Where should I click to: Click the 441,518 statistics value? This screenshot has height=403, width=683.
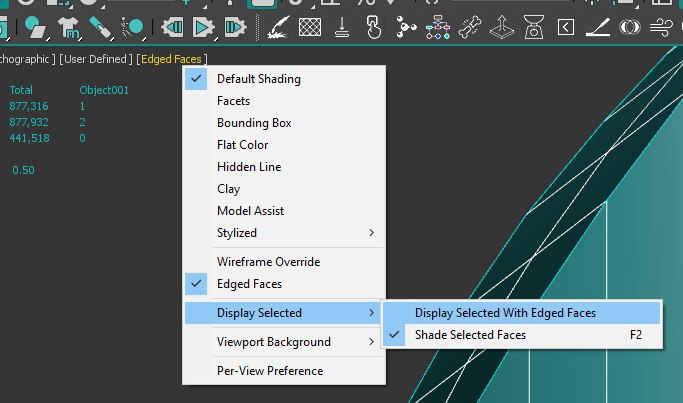29,139
